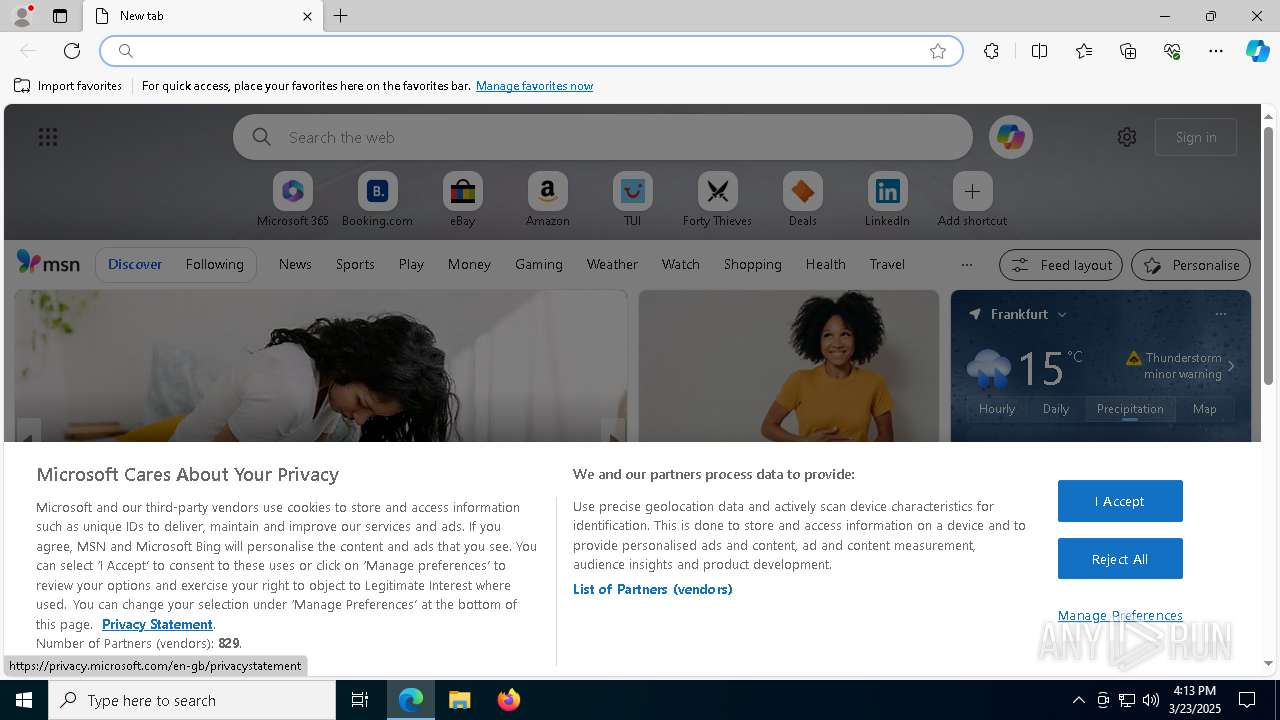Click I Accept cookies button

(1120, 501)
